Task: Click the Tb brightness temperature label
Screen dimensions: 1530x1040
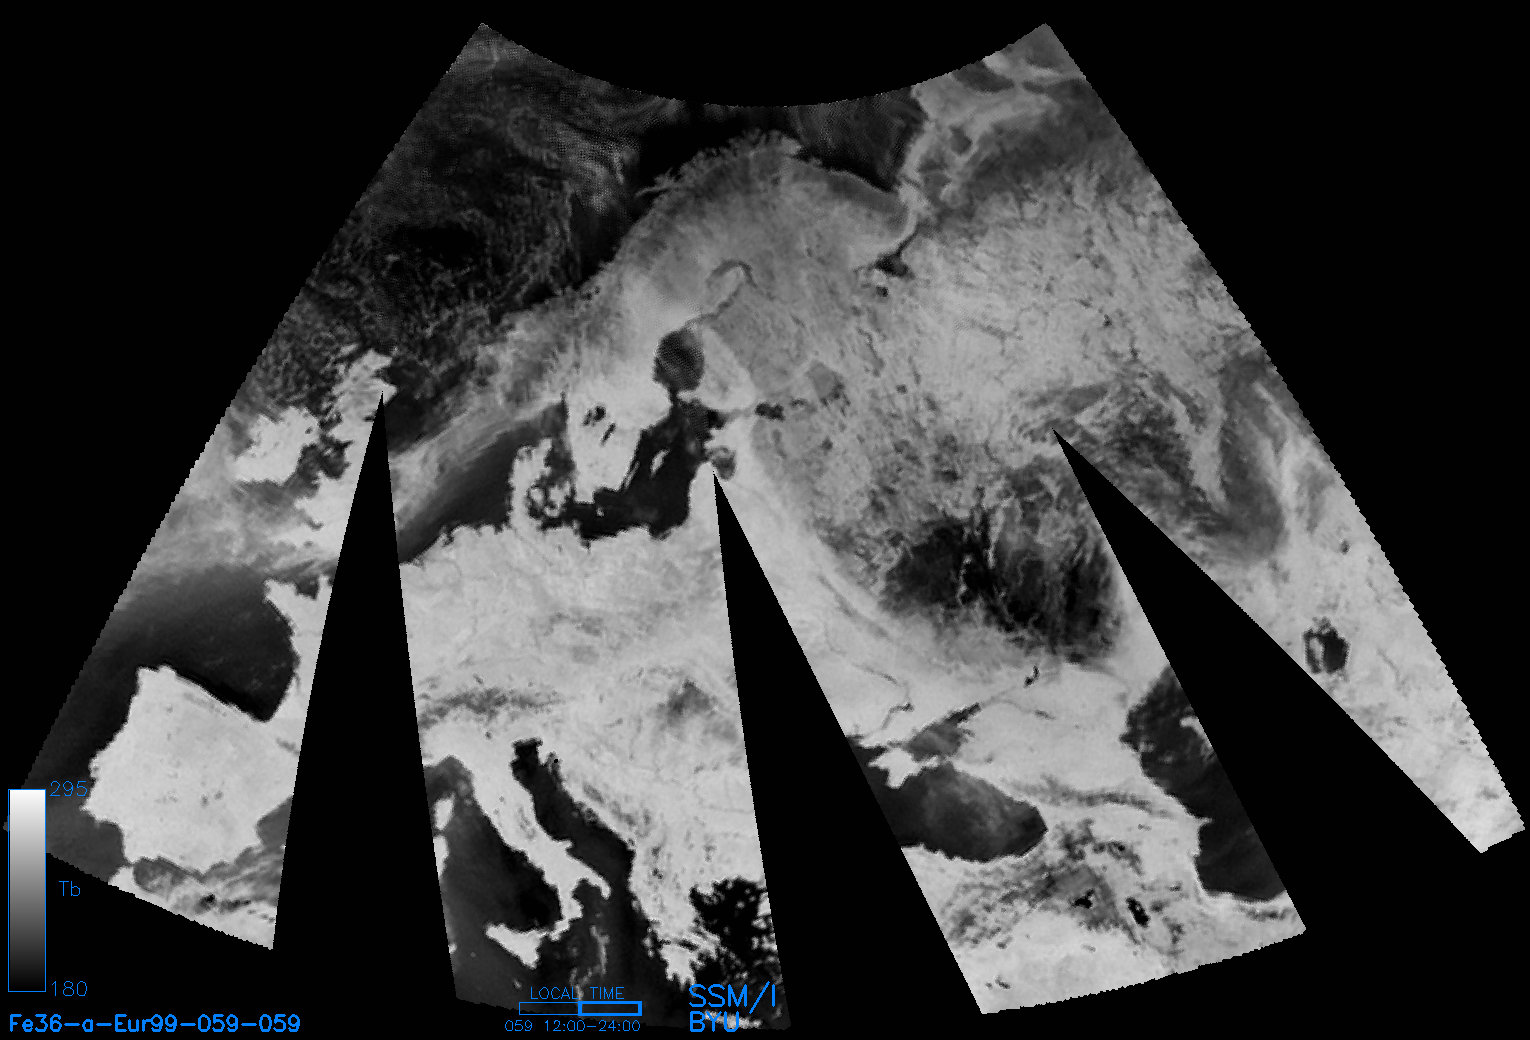Action: point(69,889)
